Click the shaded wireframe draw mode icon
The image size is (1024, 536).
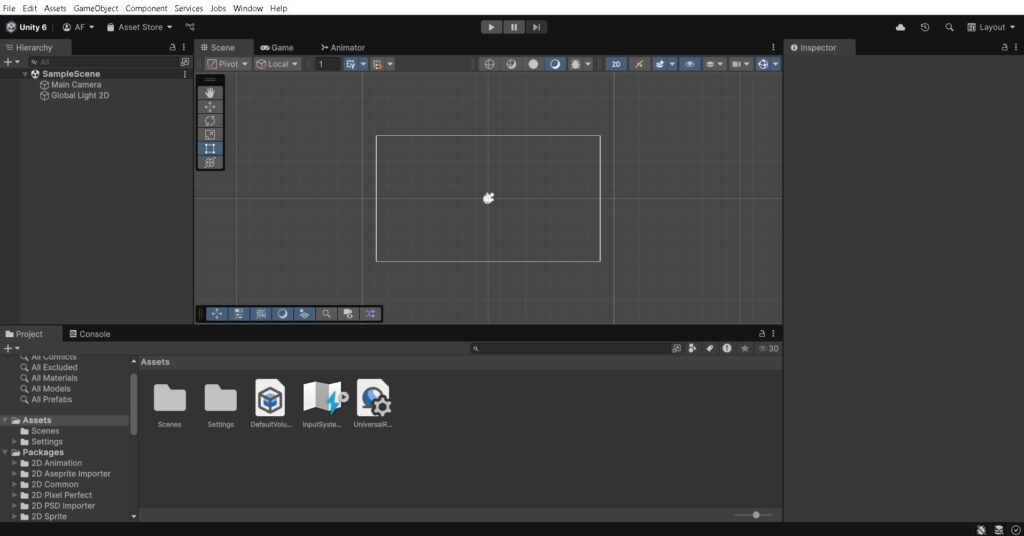pos(511,64)
